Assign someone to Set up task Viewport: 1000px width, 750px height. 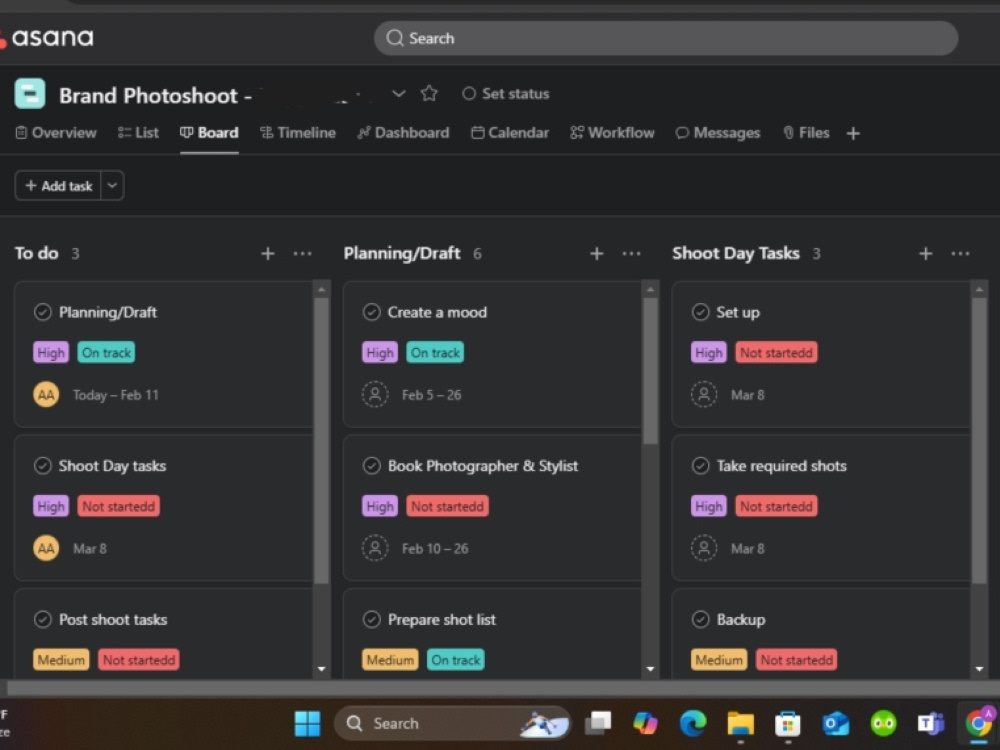coord(704,395)
